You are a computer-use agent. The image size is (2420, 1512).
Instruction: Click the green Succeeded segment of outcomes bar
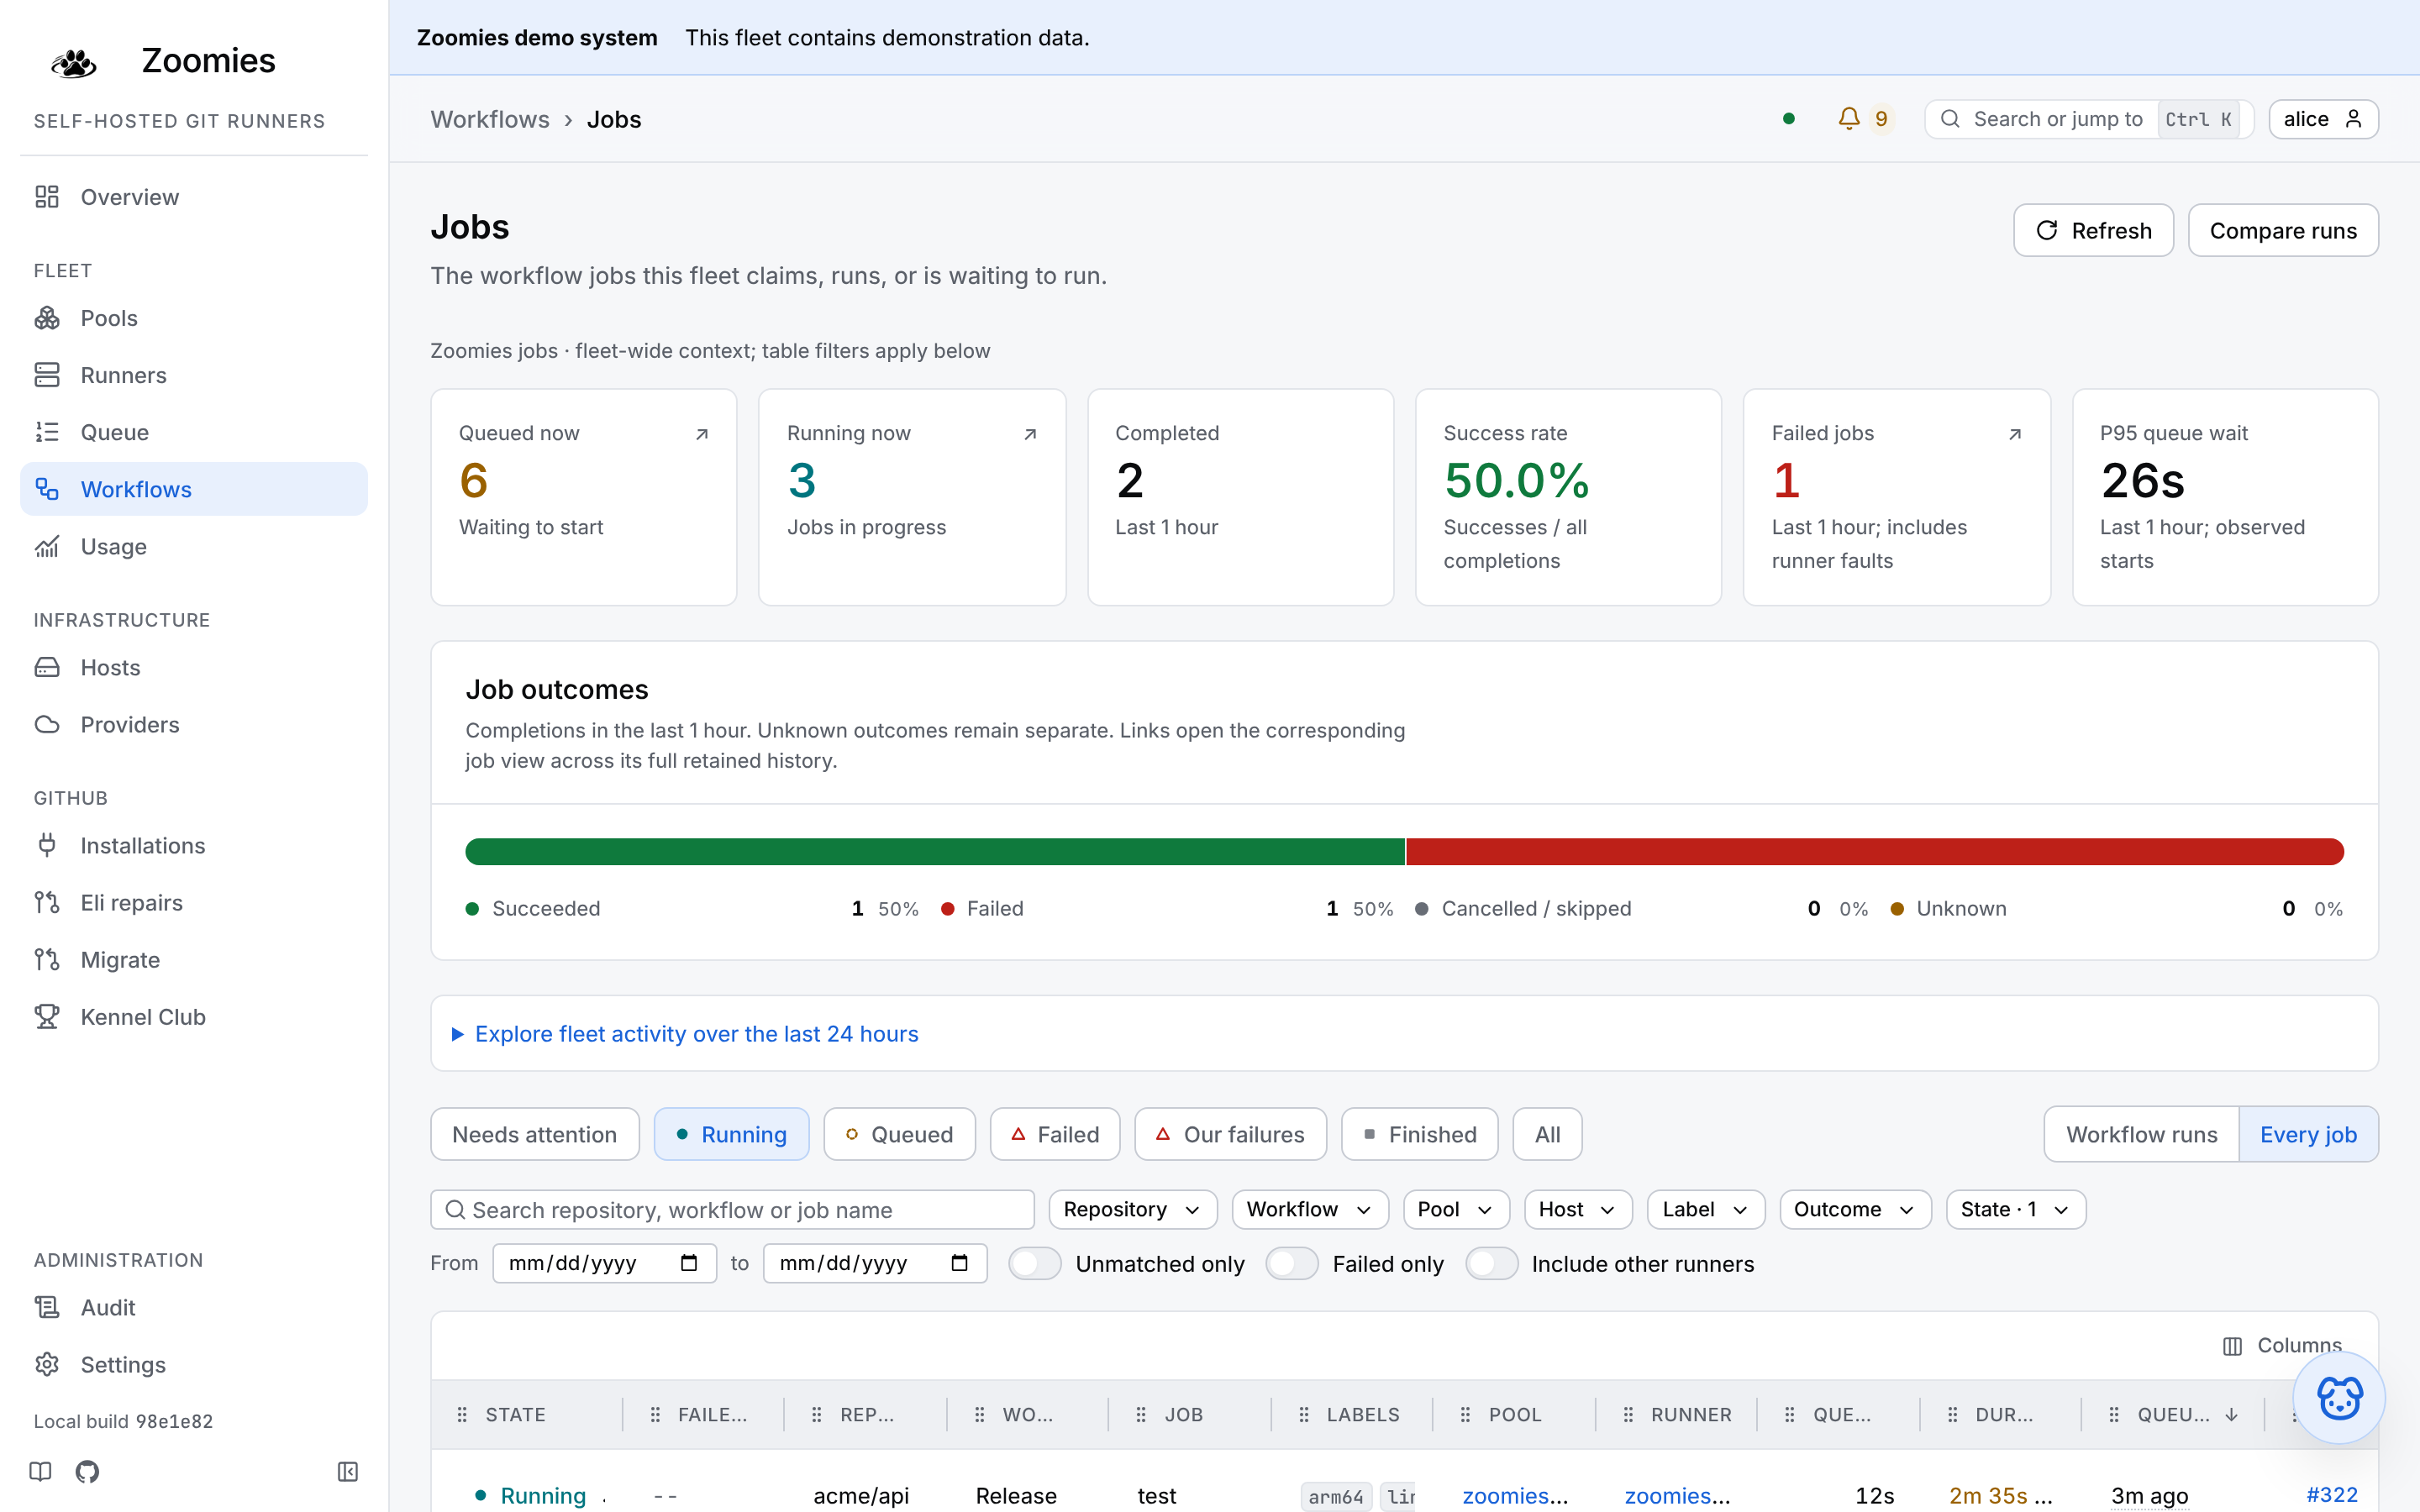[935, 852]
